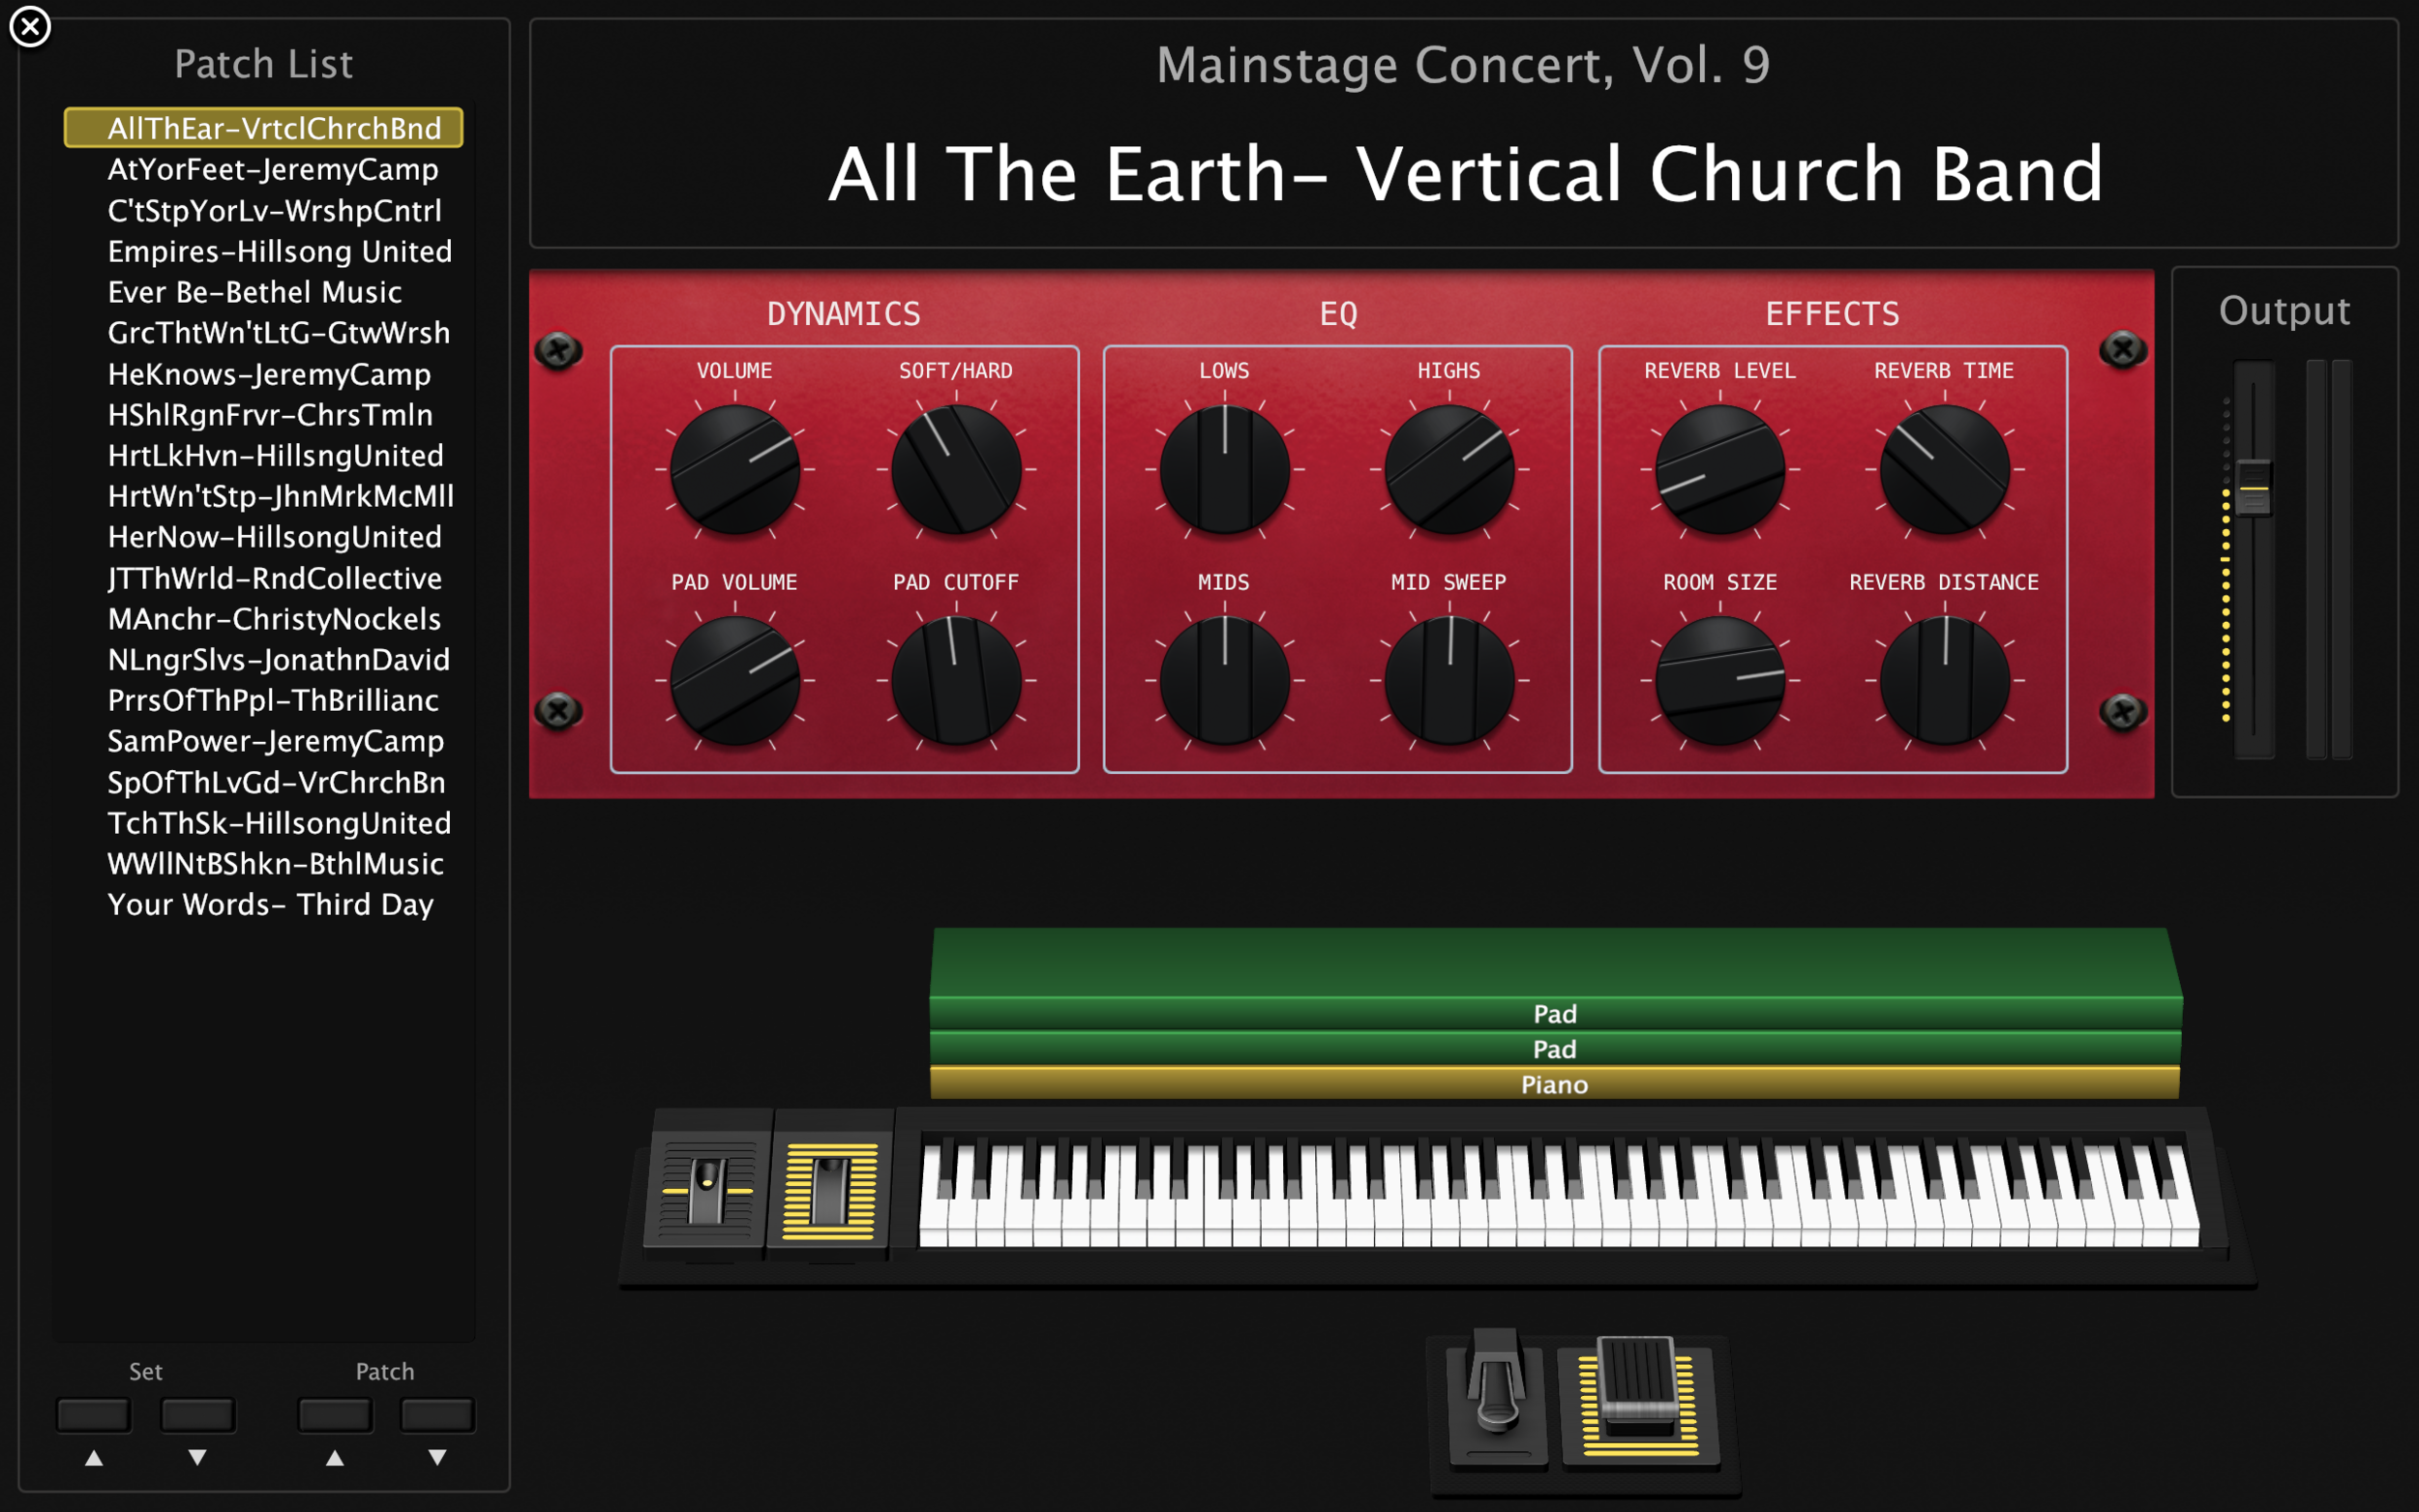Select patch JTThWrld-RndCollective
This screenshot has width=2419, height=1512.
pyautogui.click(x=264, y=578)
